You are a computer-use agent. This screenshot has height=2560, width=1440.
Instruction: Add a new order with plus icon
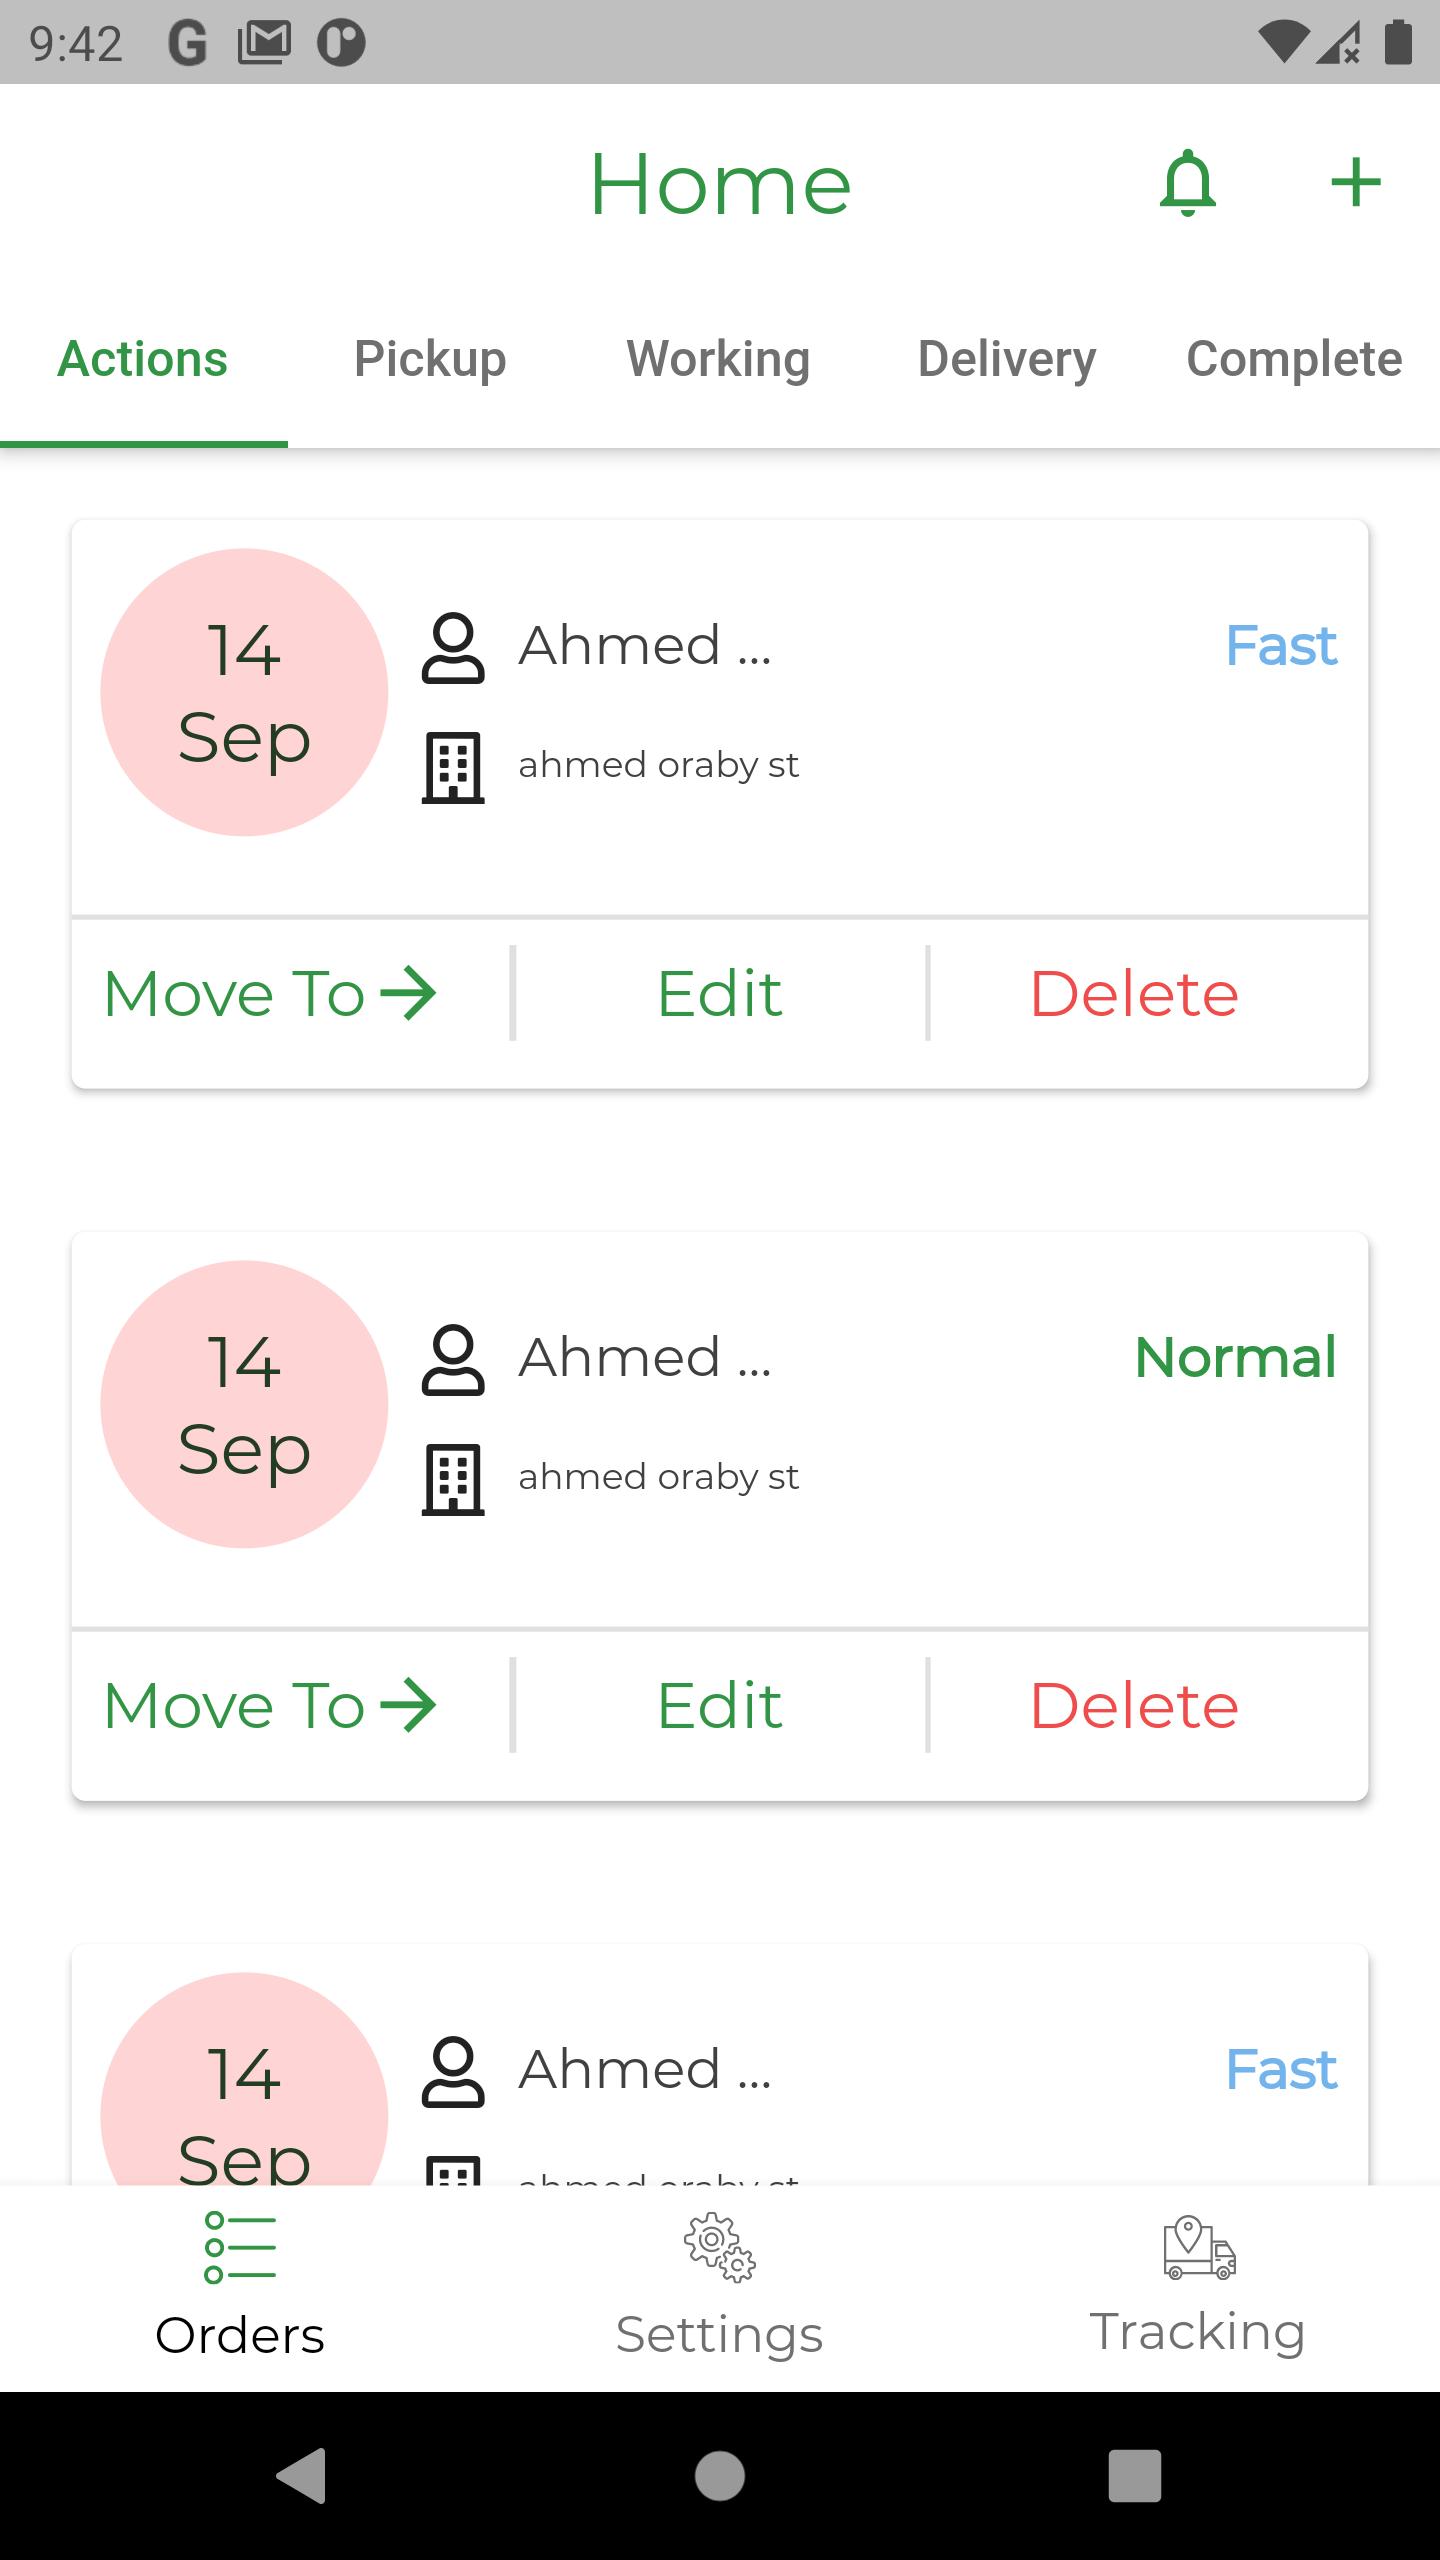click(x=1356, y=183)
